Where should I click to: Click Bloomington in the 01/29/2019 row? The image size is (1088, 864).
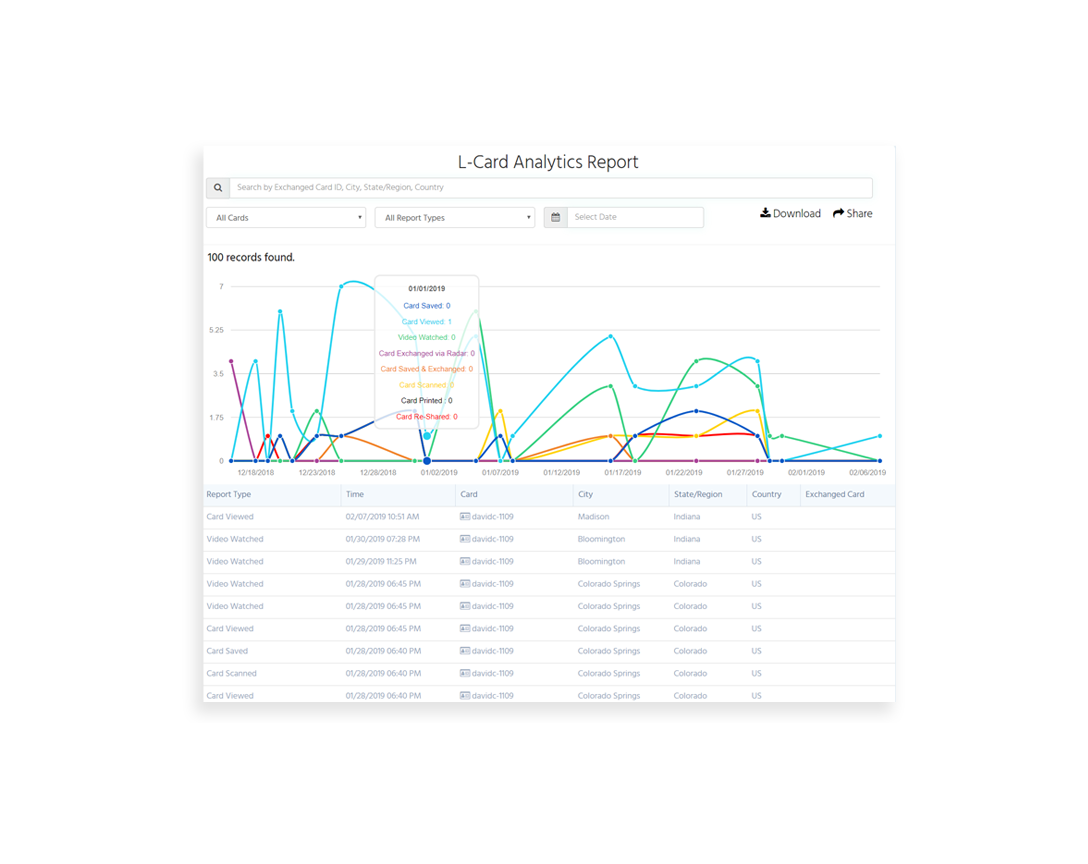[601, 561]
